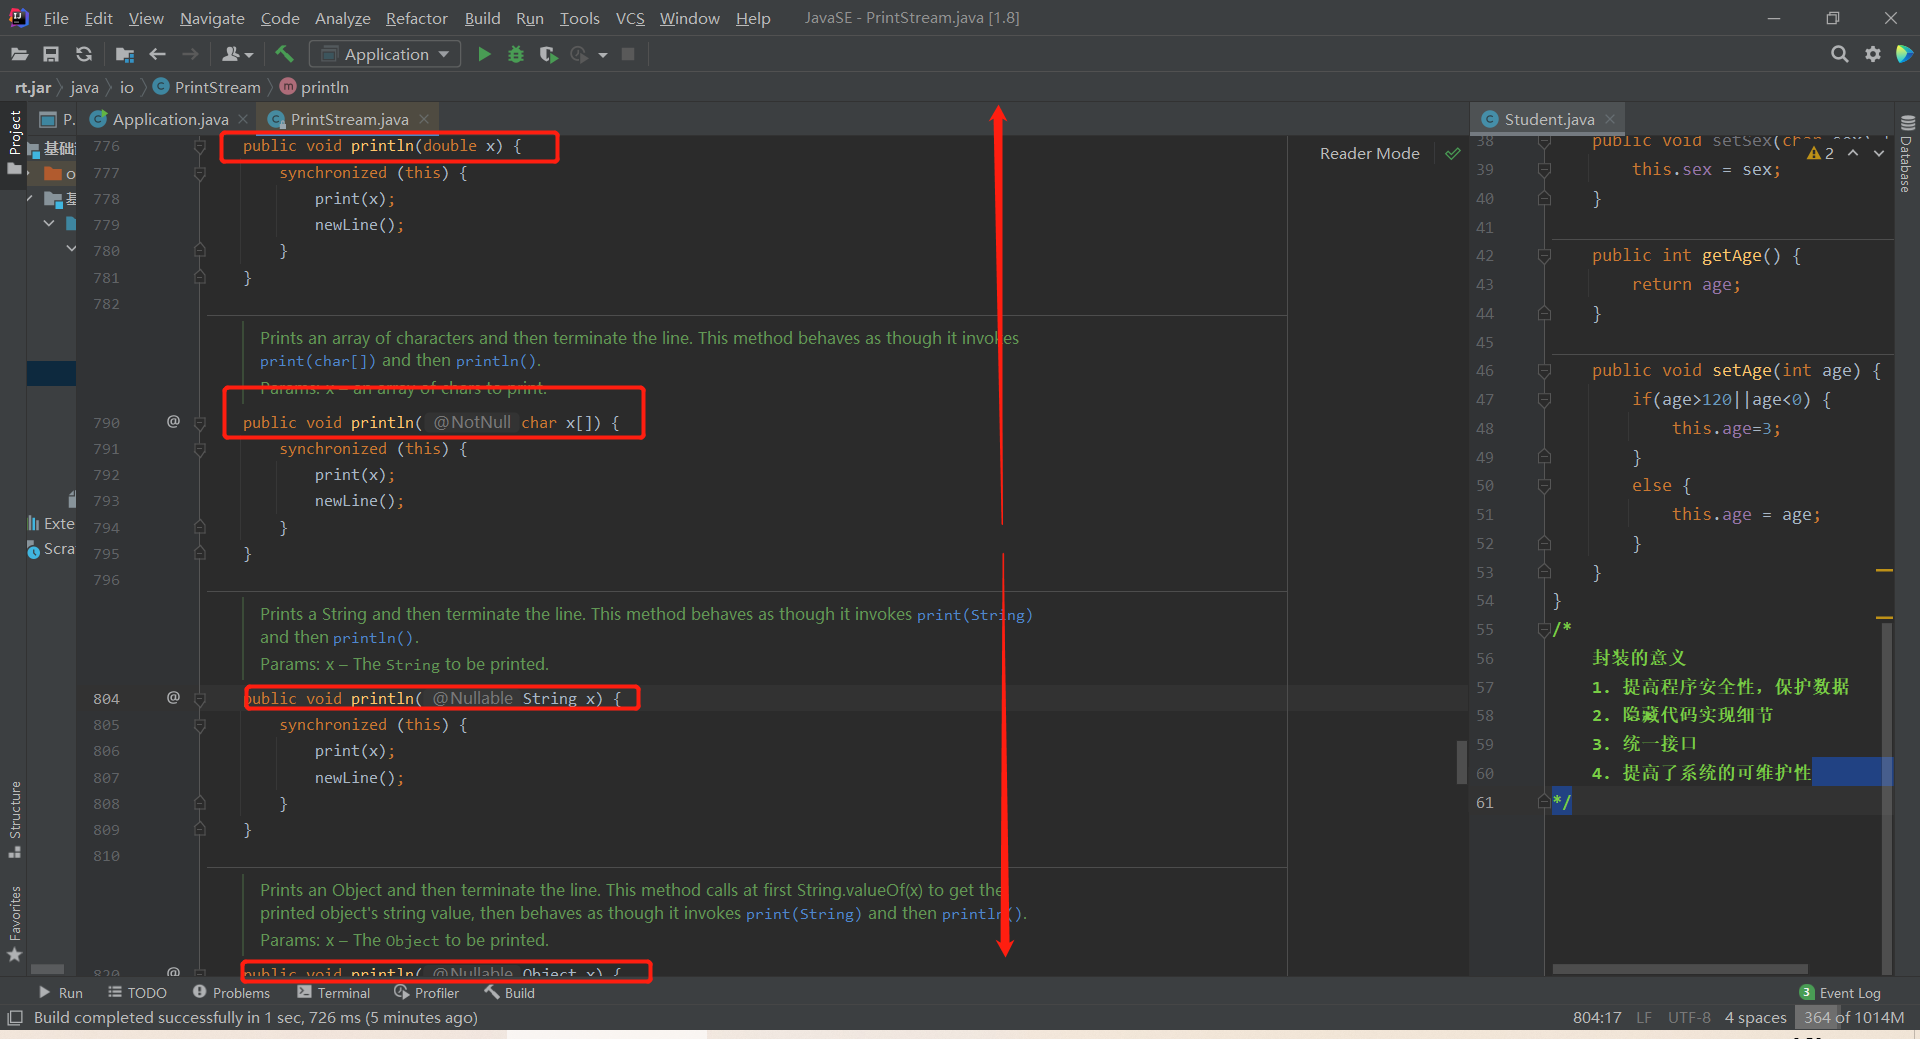Click the PrintStream breadcrumb in navigation bar
Image resolution: width=1920 pixels, height=1039 pixels.
[207, 87]
